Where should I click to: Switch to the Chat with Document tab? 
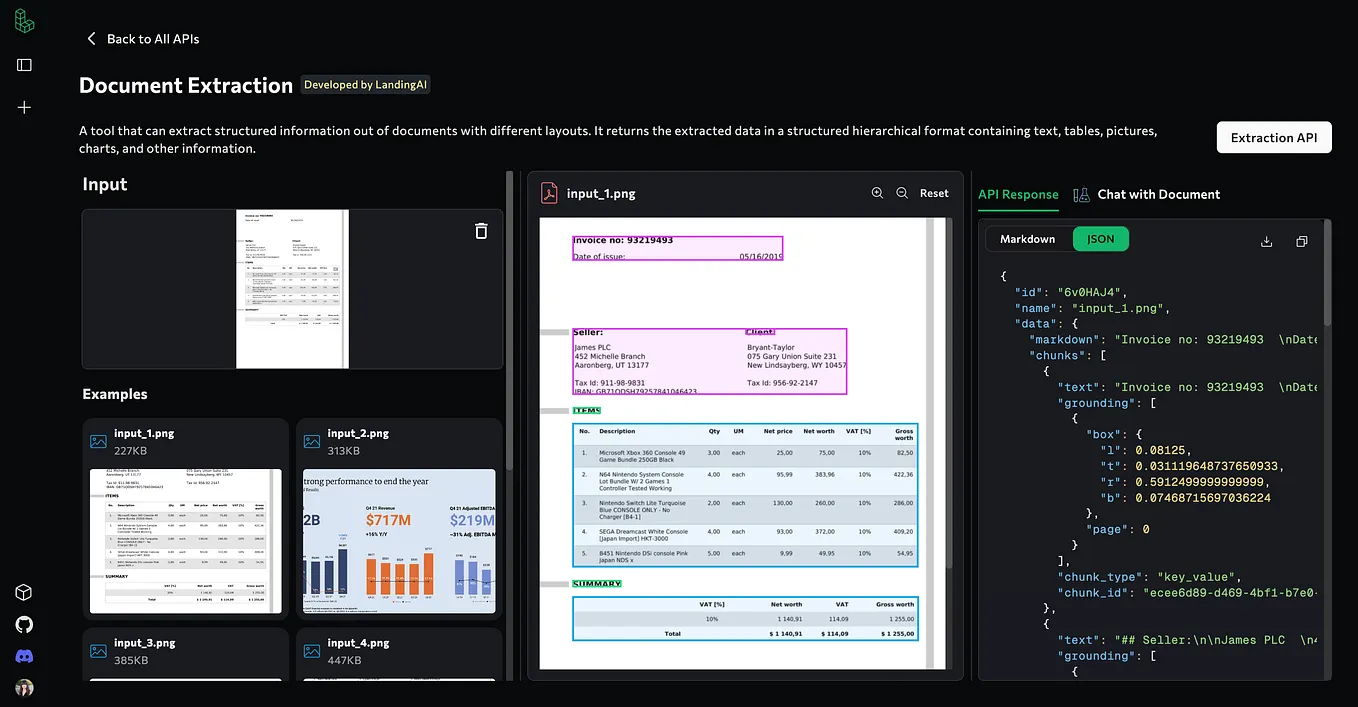(x=1146, y=194)
